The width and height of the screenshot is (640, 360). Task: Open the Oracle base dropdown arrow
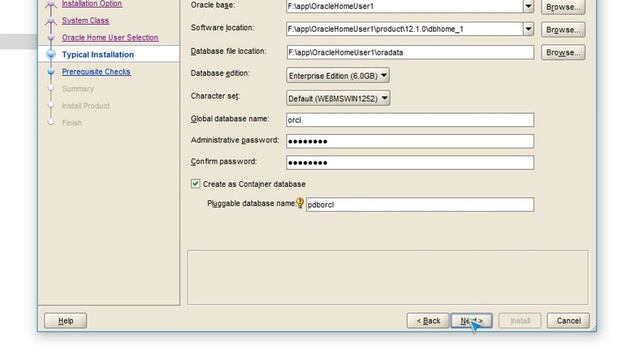528,6
